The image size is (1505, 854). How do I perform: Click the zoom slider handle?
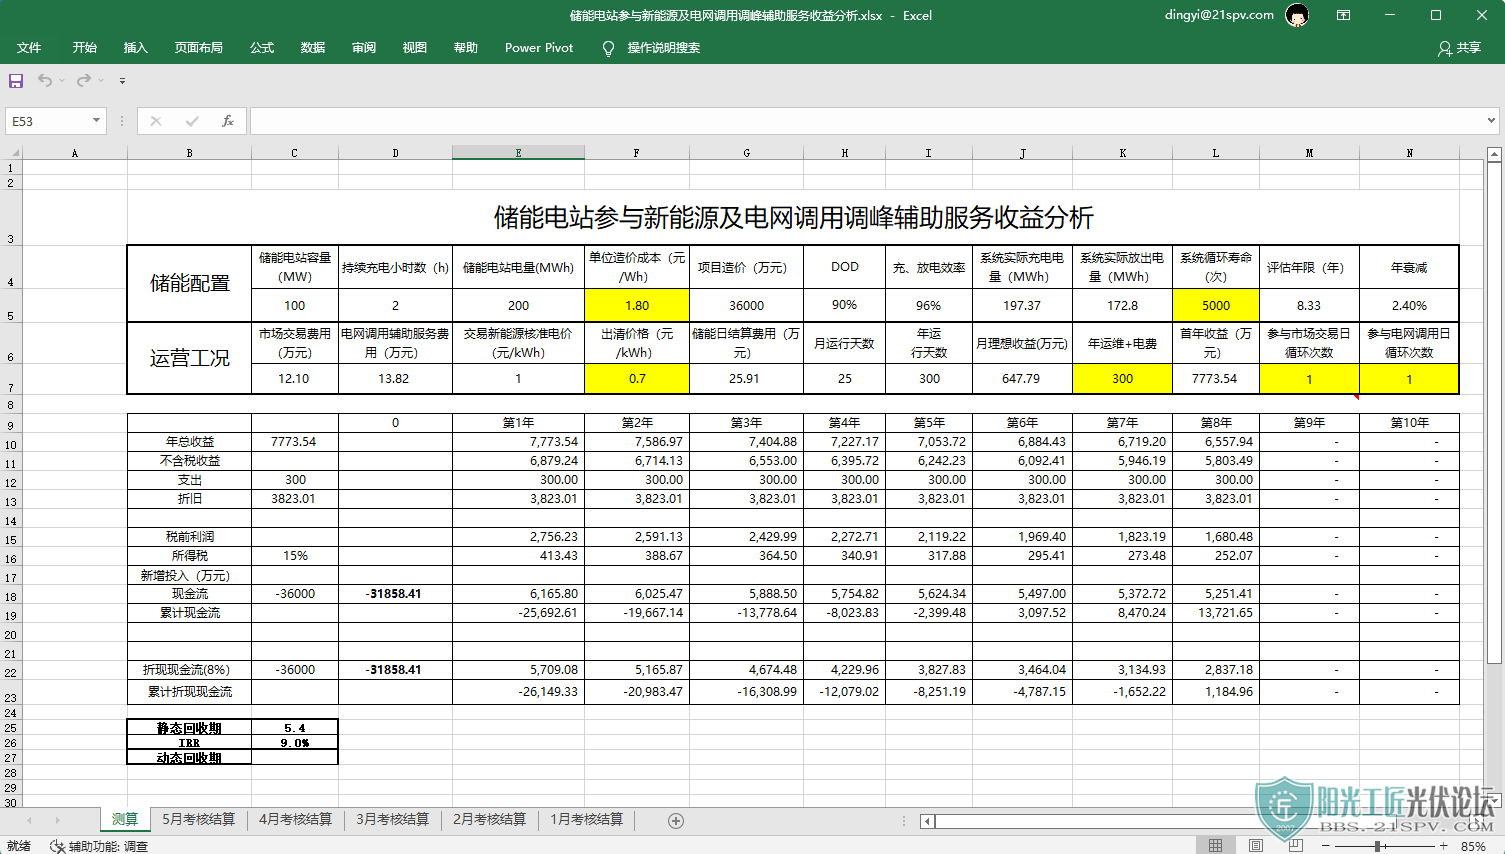(x=1378, y=846)
